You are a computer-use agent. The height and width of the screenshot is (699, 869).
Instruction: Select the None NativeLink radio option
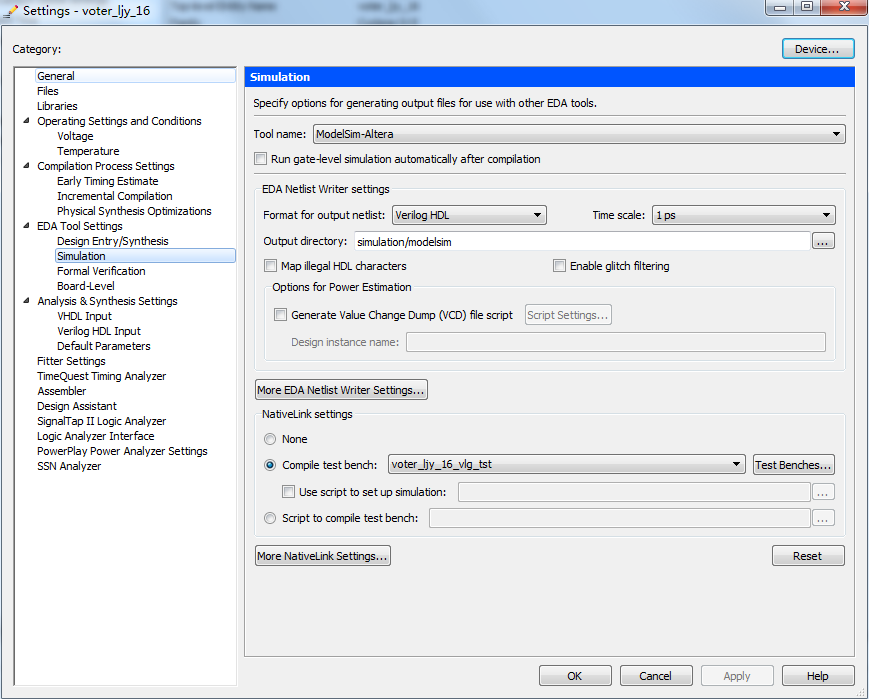point(270,439)
